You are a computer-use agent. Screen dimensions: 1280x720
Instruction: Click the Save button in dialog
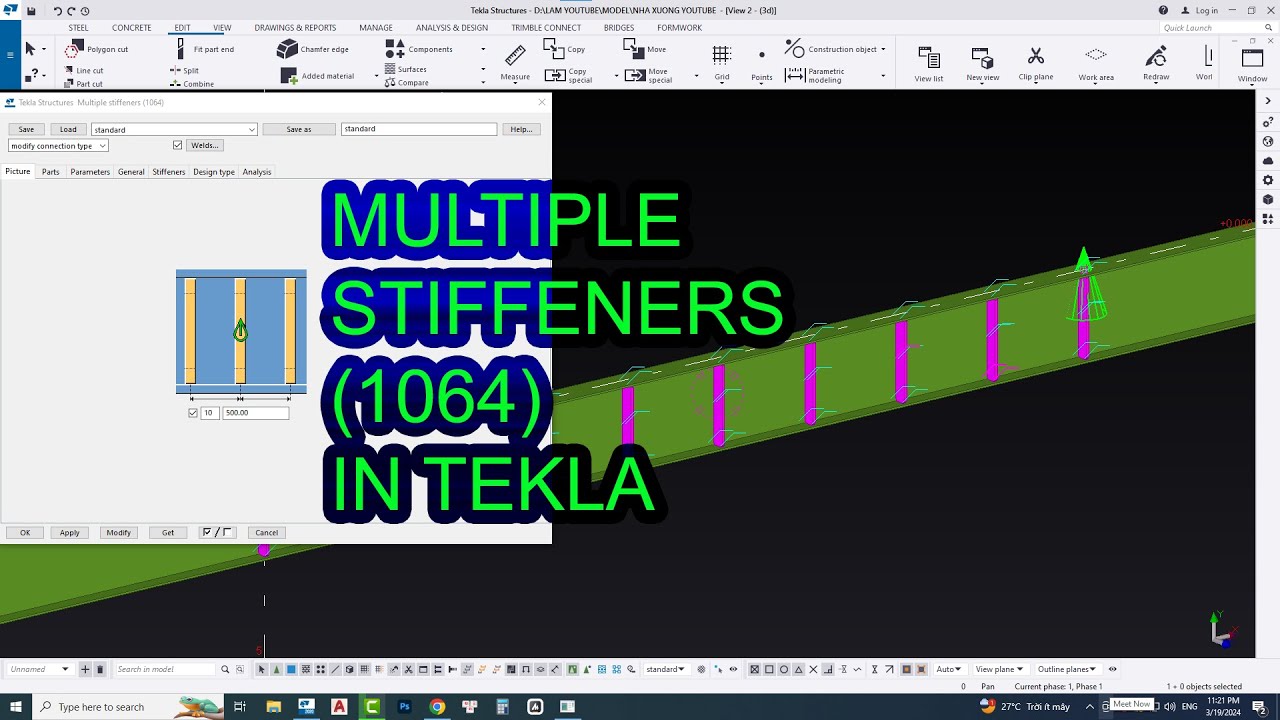tap(26, 129)
